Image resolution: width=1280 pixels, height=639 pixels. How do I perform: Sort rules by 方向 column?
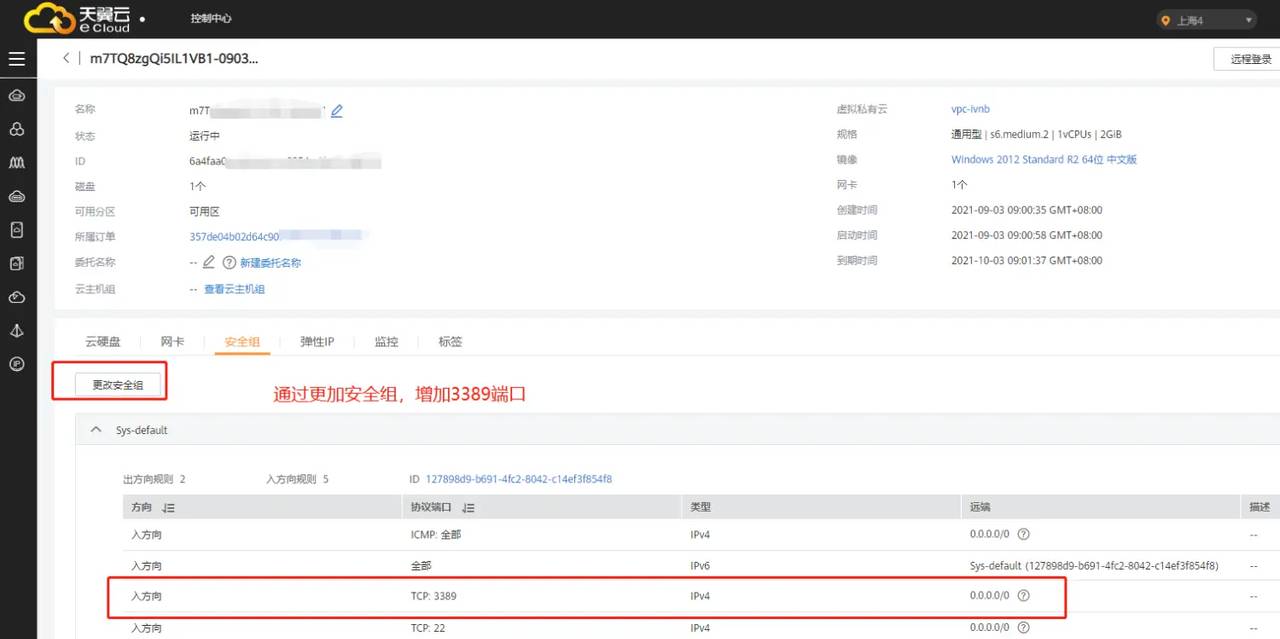168,507
